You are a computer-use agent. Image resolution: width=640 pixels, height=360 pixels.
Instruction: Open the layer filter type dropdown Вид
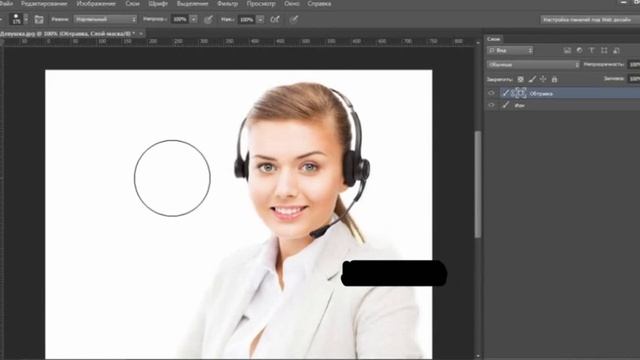pyautogui.click(x=510, y=51)
